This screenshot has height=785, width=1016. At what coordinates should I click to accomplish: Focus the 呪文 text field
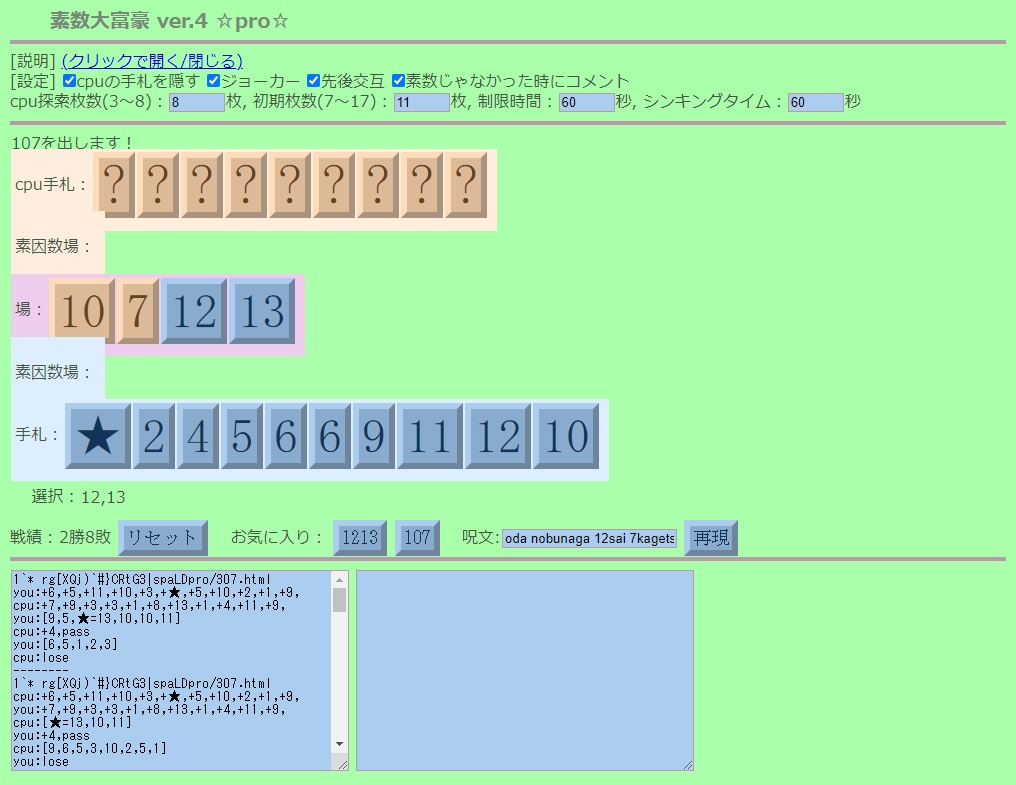click(x=590, y=538)
